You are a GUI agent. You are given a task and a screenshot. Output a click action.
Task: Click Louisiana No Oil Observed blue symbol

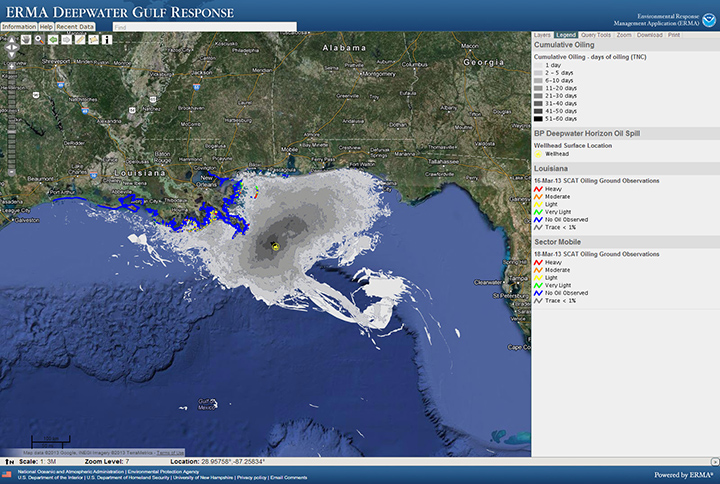point(538,219)
